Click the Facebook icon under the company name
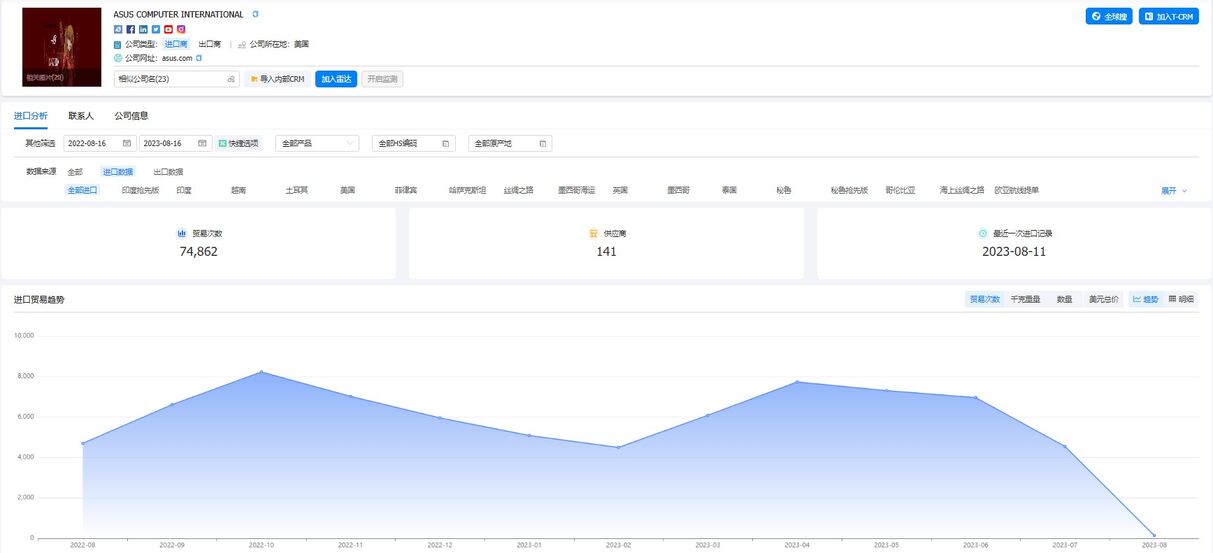The height and width of the screenshot is (553, 1213). [x=131, y=29]
